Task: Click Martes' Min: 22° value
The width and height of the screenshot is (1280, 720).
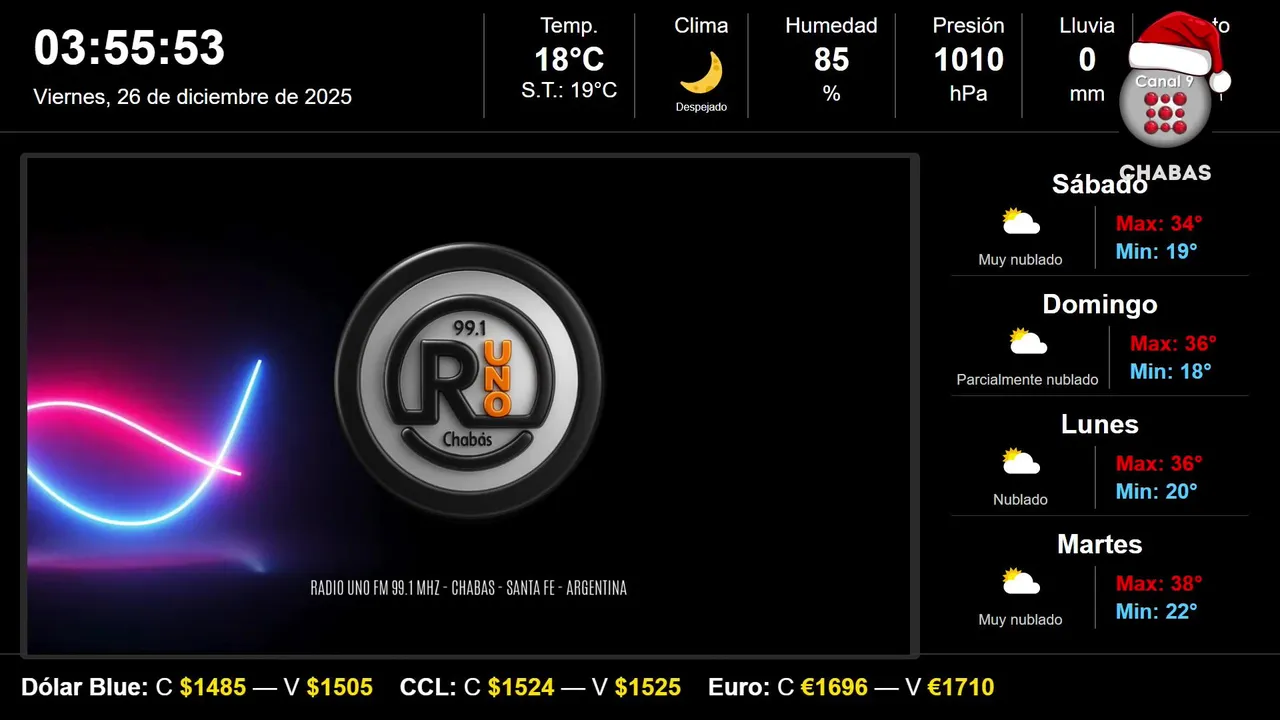Action: 1157,611
